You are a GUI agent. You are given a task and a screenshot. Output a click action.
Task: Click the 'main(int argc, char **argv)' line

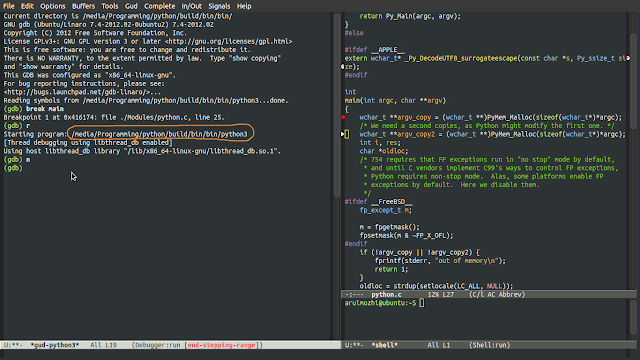pyautogui.click(x=395, y=100)
